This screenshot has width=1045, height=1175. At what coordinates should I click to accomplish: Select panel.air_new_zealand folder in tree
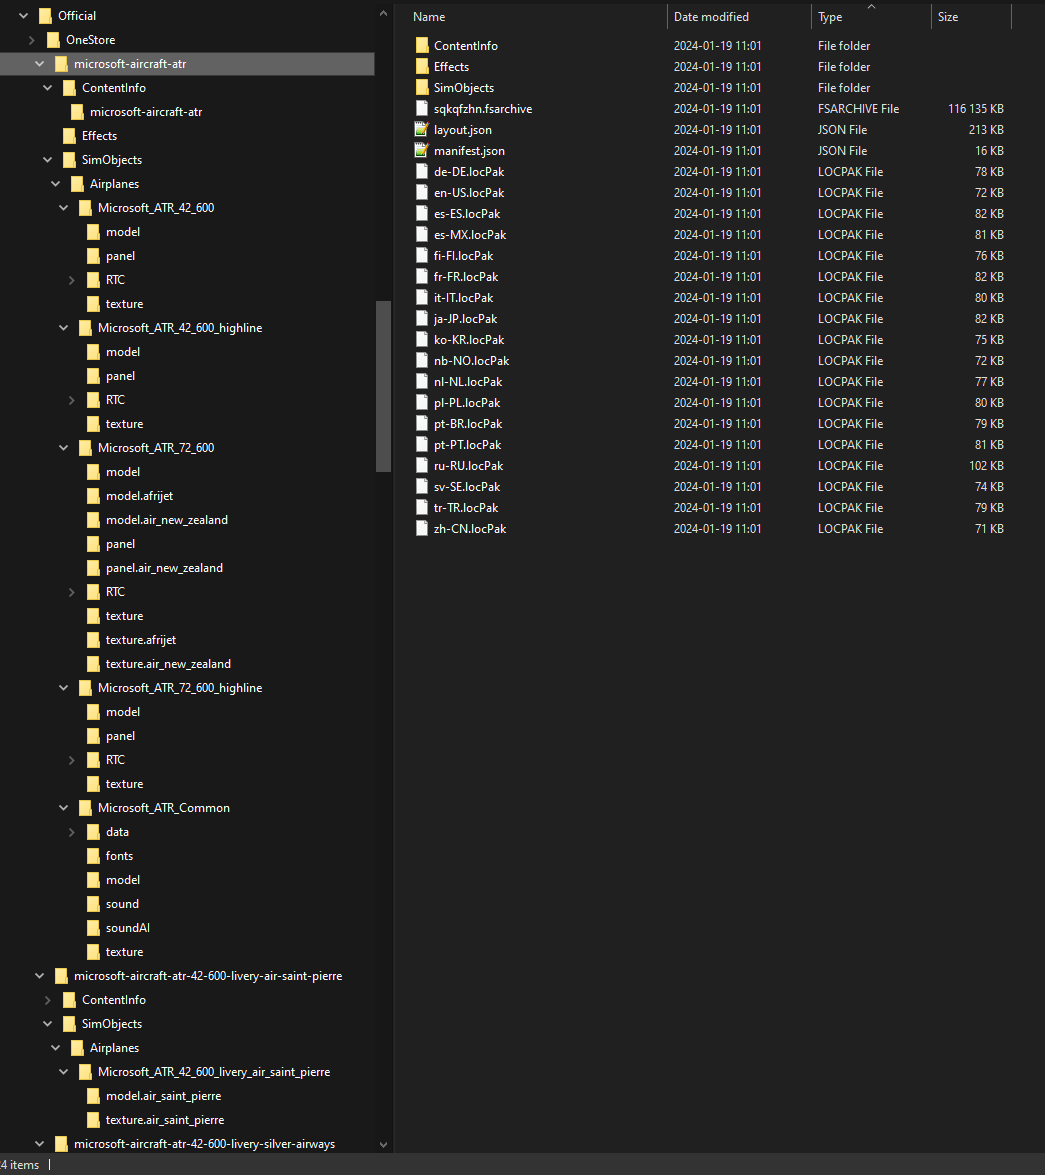point(164,568)
